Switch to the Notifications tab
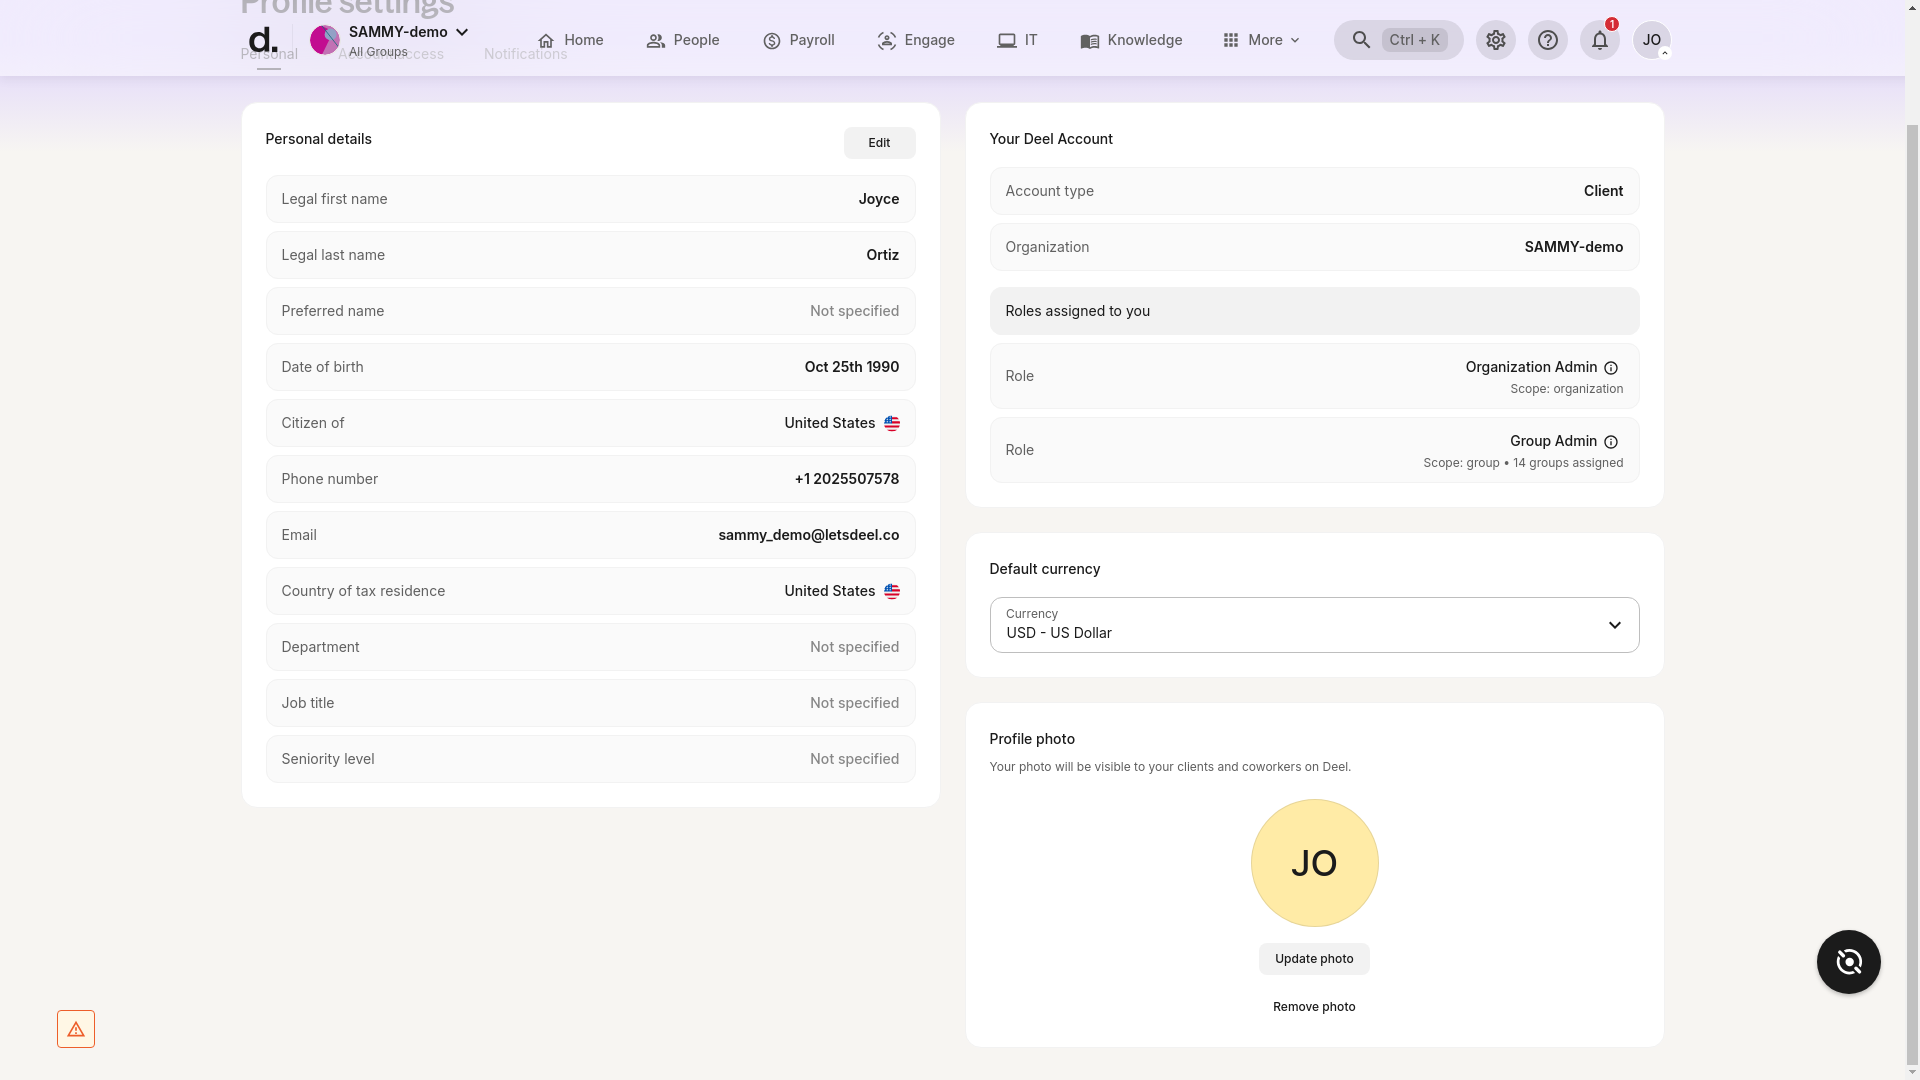The width and height of the screenshot is (1920, 1080). tap(525, 55)
